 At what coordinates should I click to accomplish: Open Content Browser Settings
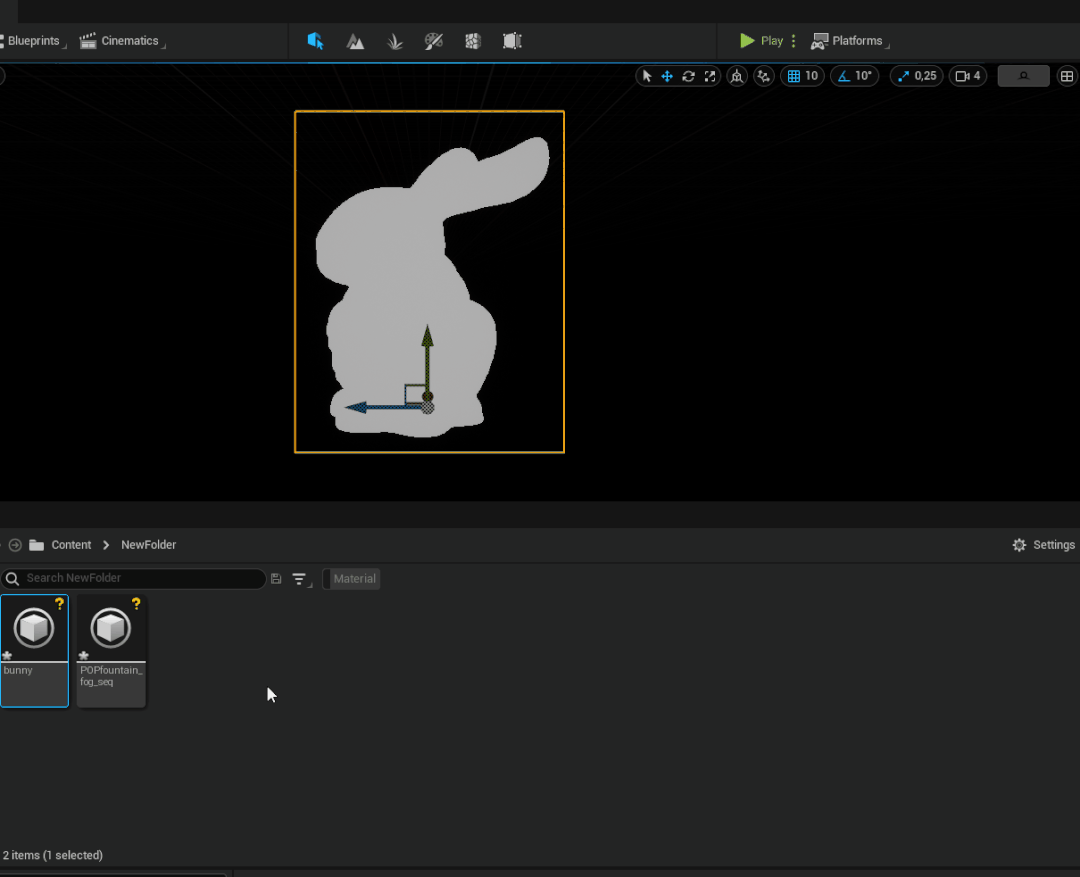click(x=1043, y=545)
